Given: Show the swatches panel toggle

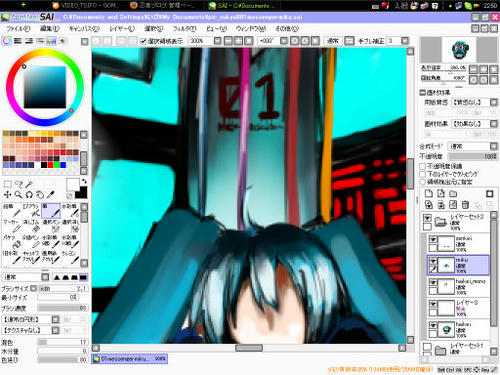Looking at the screenshot, I should coord(51,41).
